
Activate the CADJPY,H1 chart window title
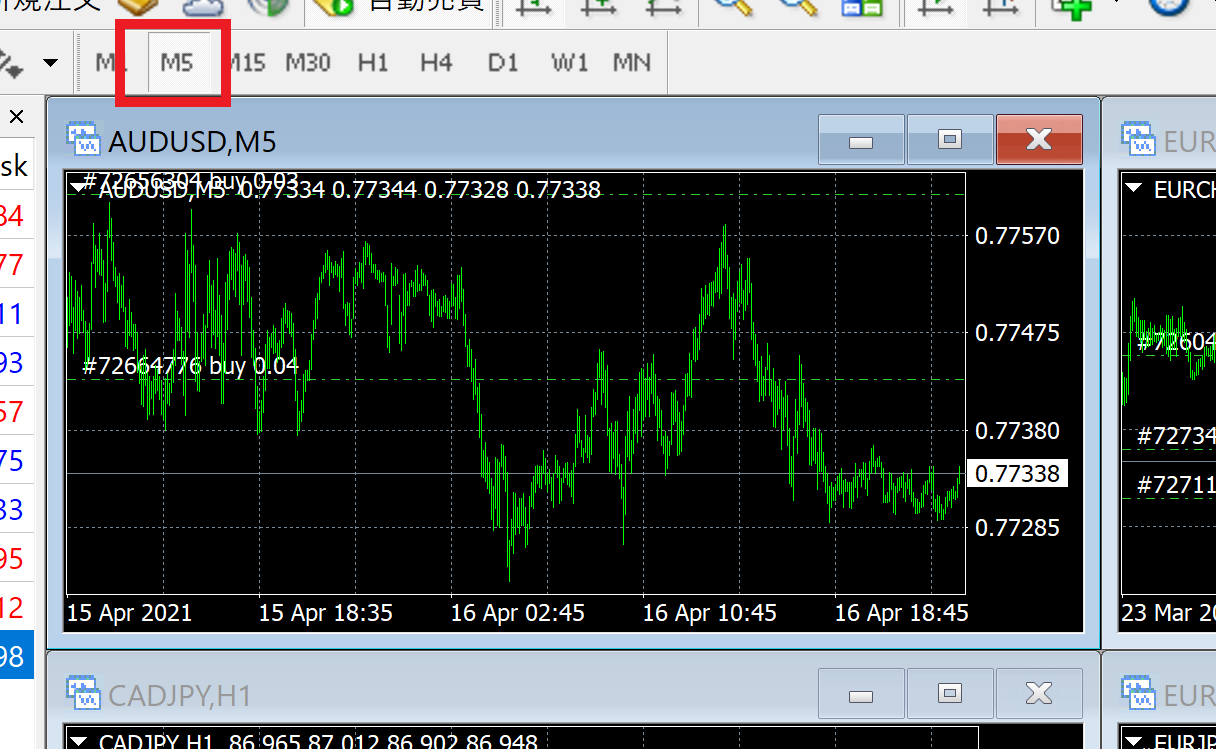180,695
